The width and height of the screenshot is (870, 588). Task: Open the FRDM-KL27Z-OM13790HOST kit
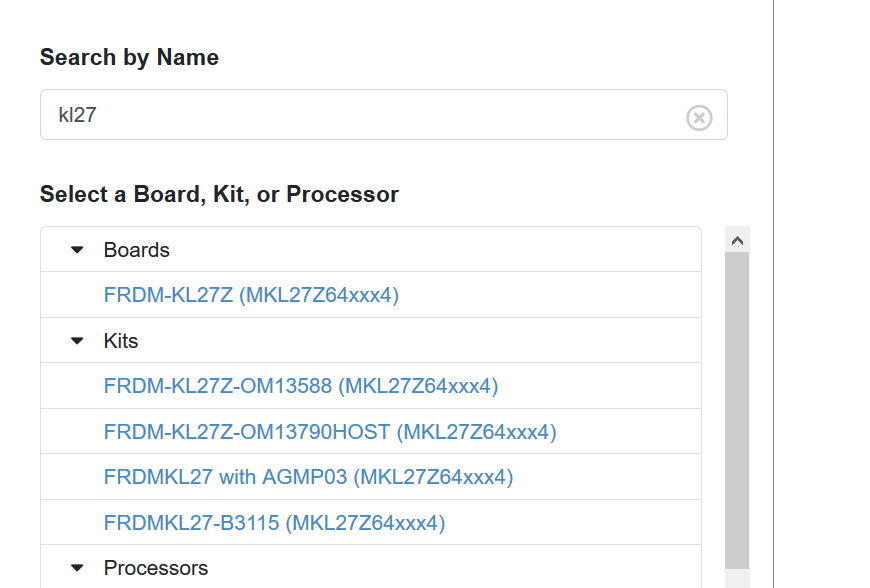tap(329, 432)
